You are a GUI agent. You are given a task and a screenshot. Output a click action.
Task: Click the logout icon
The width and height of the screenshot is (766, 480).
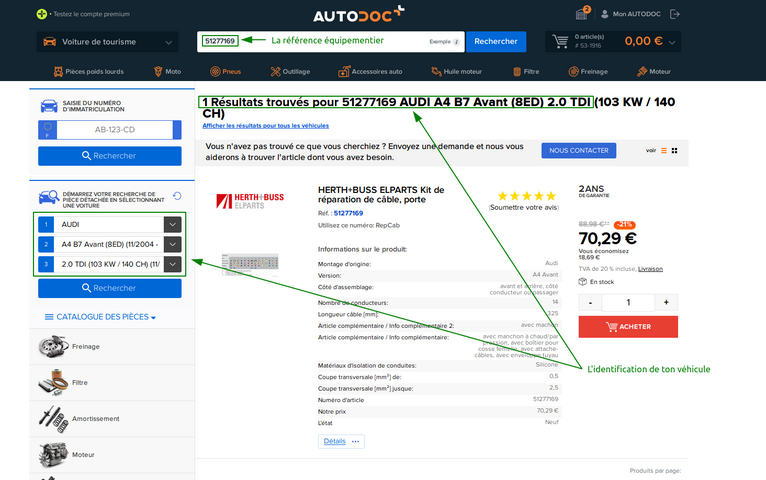tap(675, 14)
